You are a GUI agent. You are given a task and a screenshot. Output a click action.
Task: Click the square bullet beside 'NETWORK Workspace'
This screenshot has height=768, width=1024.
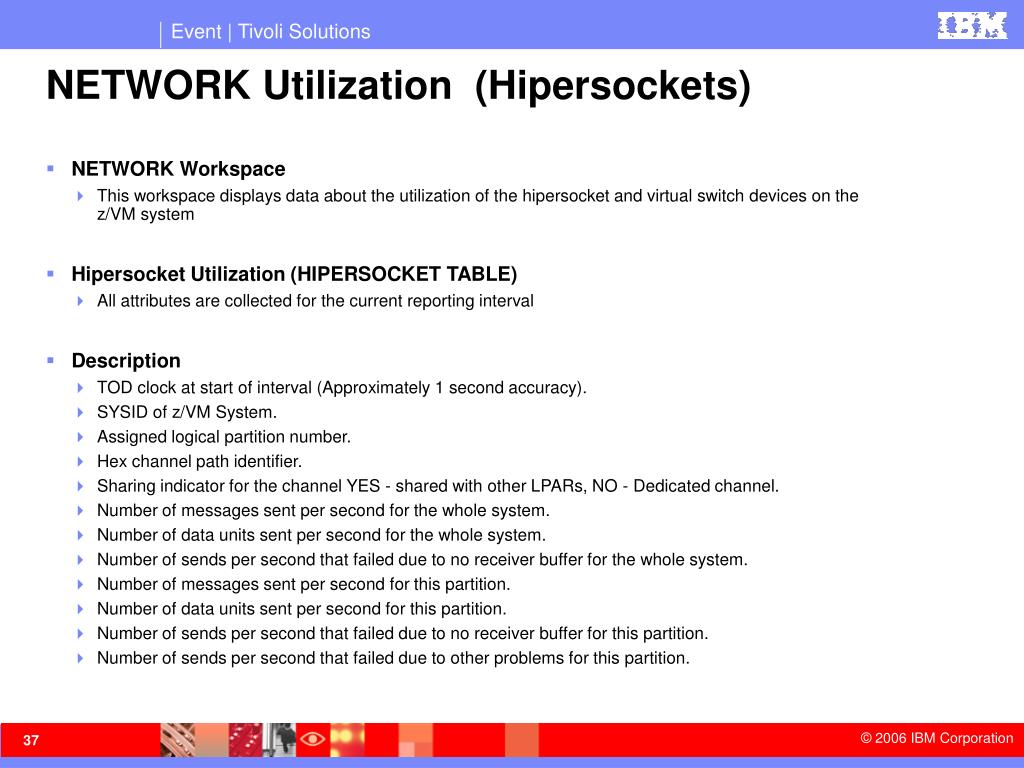tap(50, 169)
